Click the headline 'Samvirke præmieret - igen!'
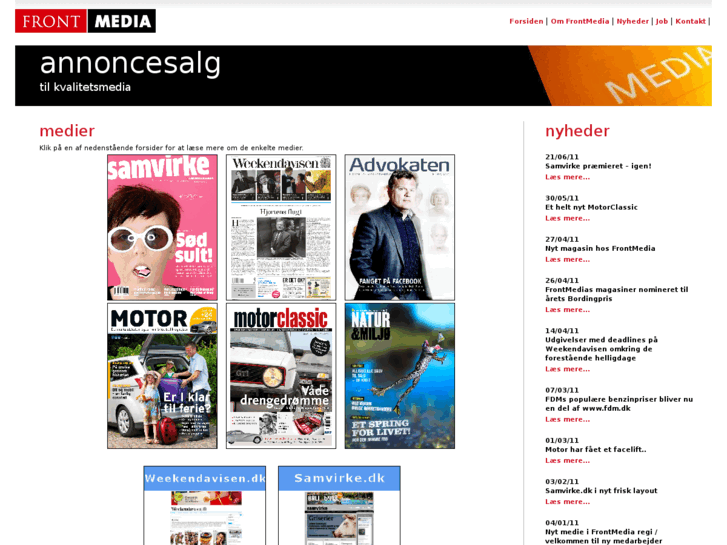 [598, 166]
